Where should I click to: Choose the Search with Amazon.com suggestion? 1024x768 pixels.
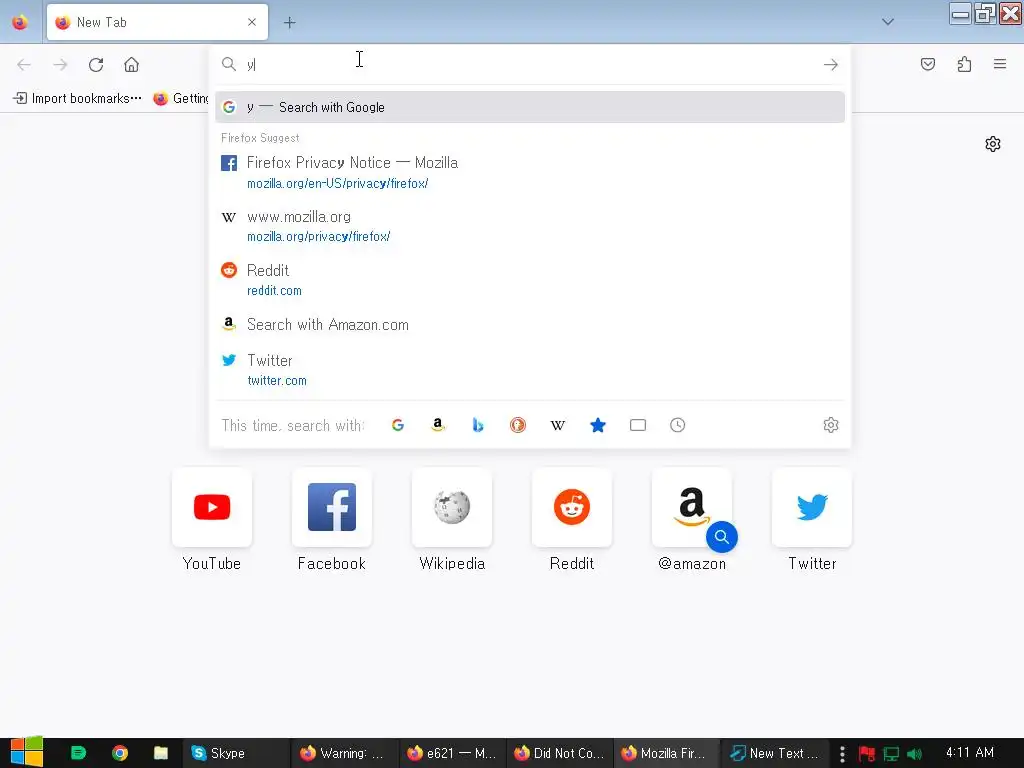530,325
